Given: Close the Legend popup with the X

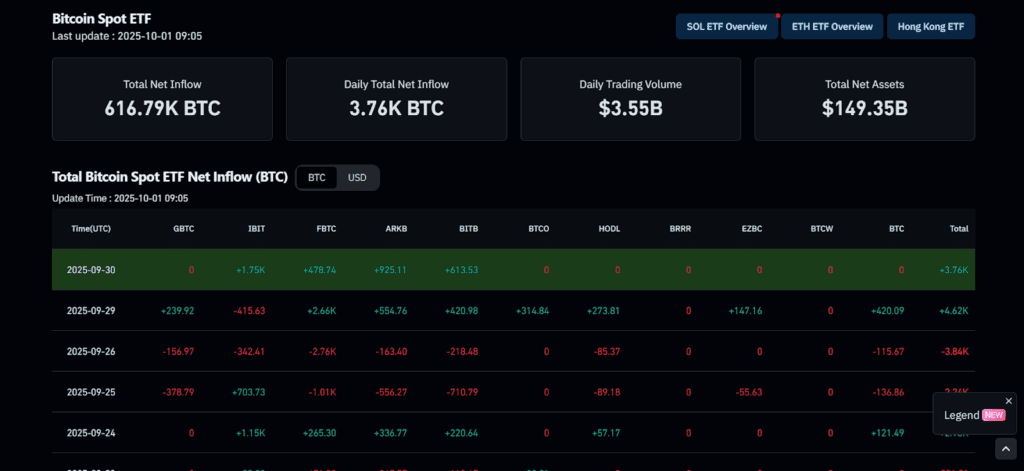Looking at the screenshot, I should [1008, 401].
